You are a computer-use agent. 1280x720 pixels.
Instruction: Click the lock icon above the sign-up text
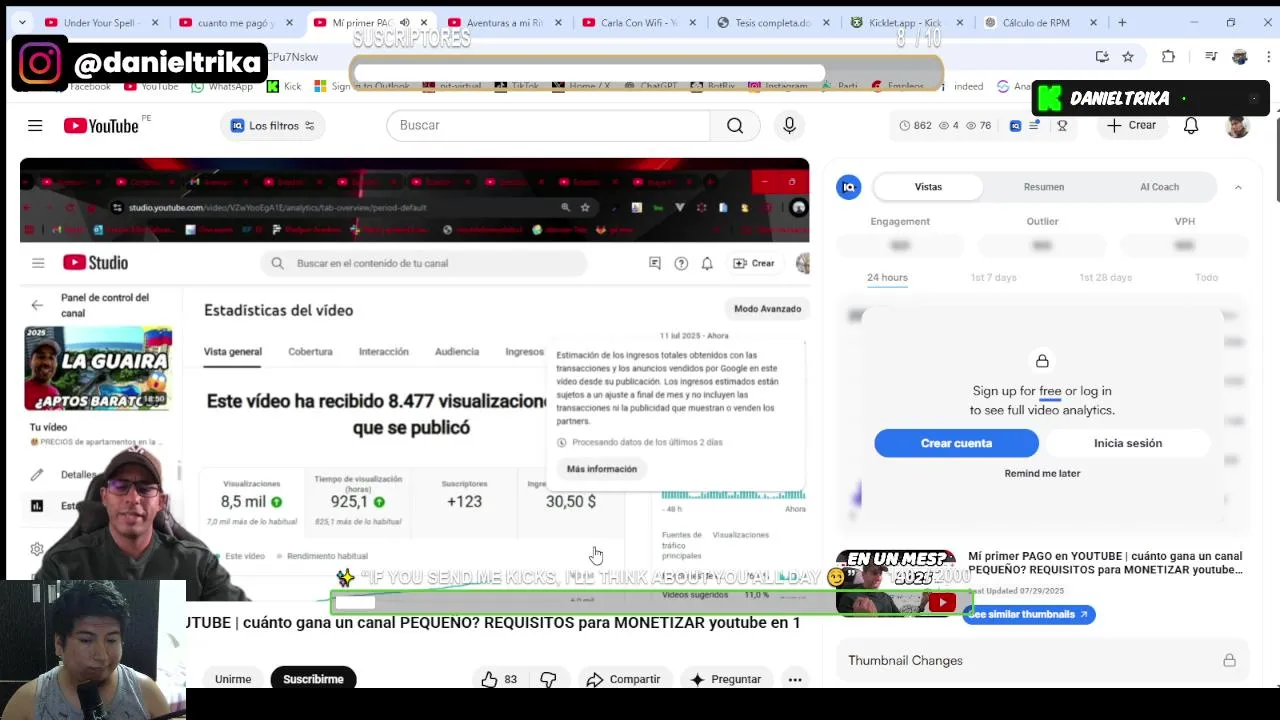(1042, 361)
